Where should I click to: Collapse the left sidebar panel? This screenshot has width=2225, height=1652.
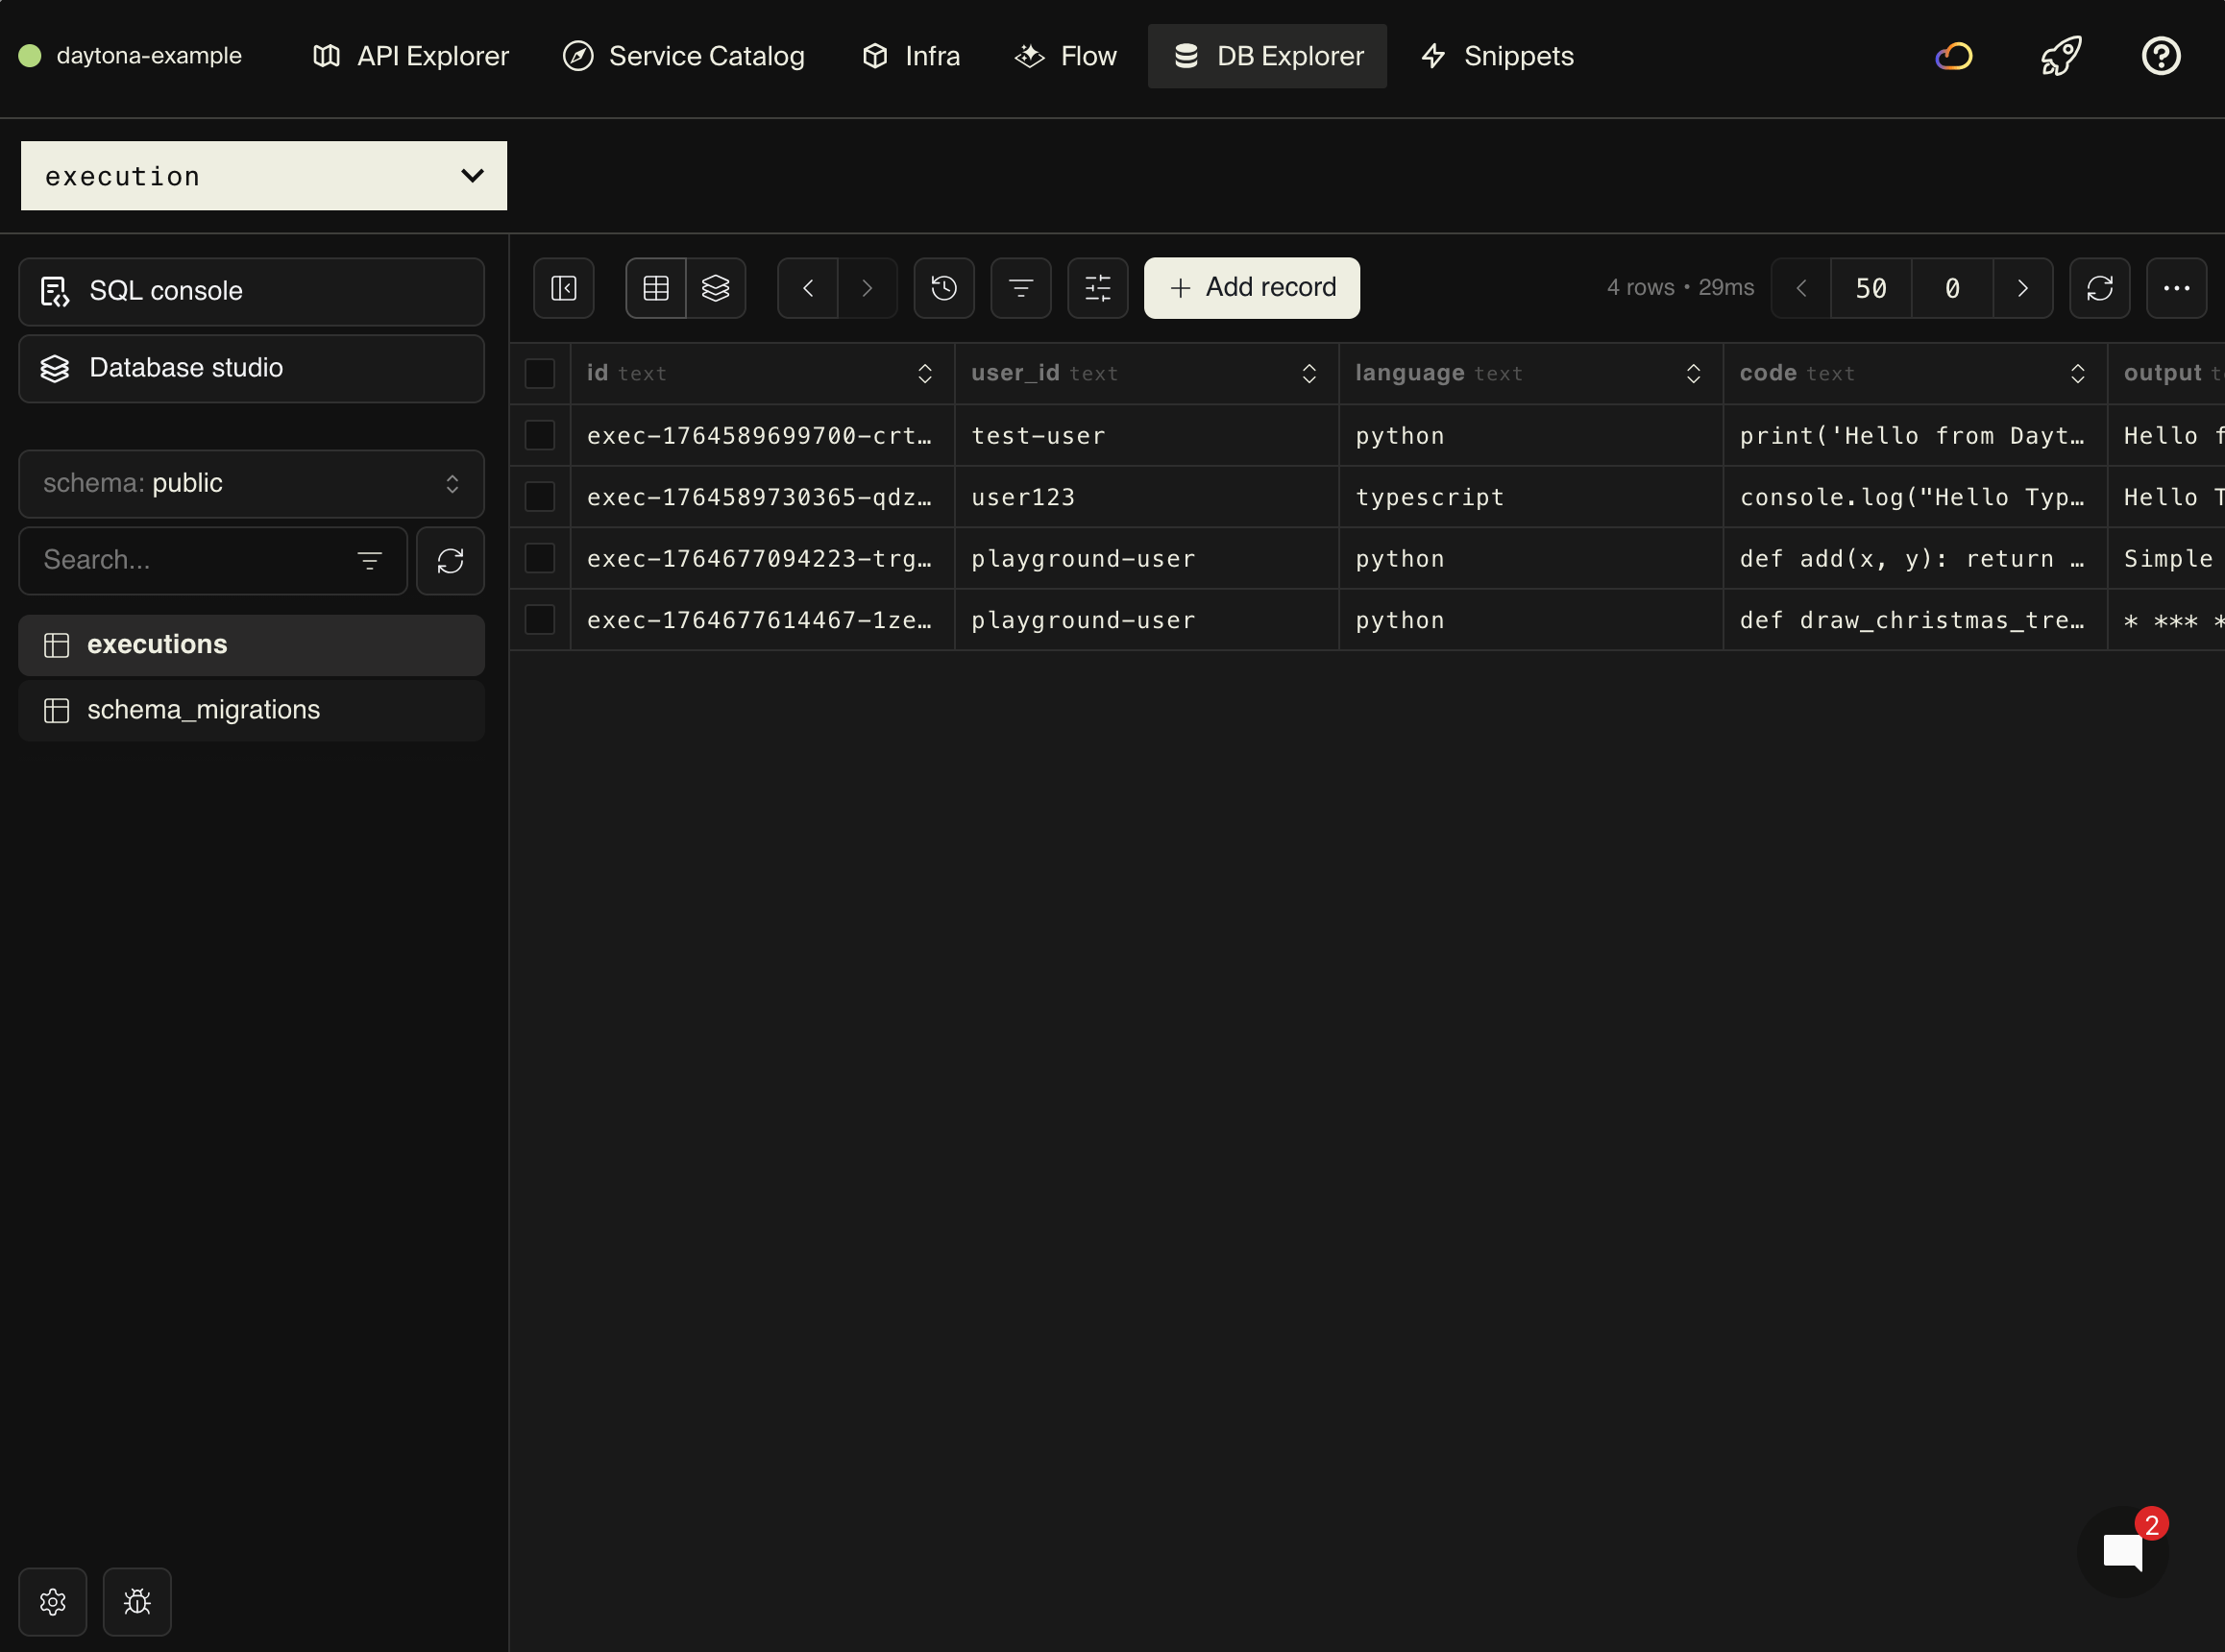563,288
